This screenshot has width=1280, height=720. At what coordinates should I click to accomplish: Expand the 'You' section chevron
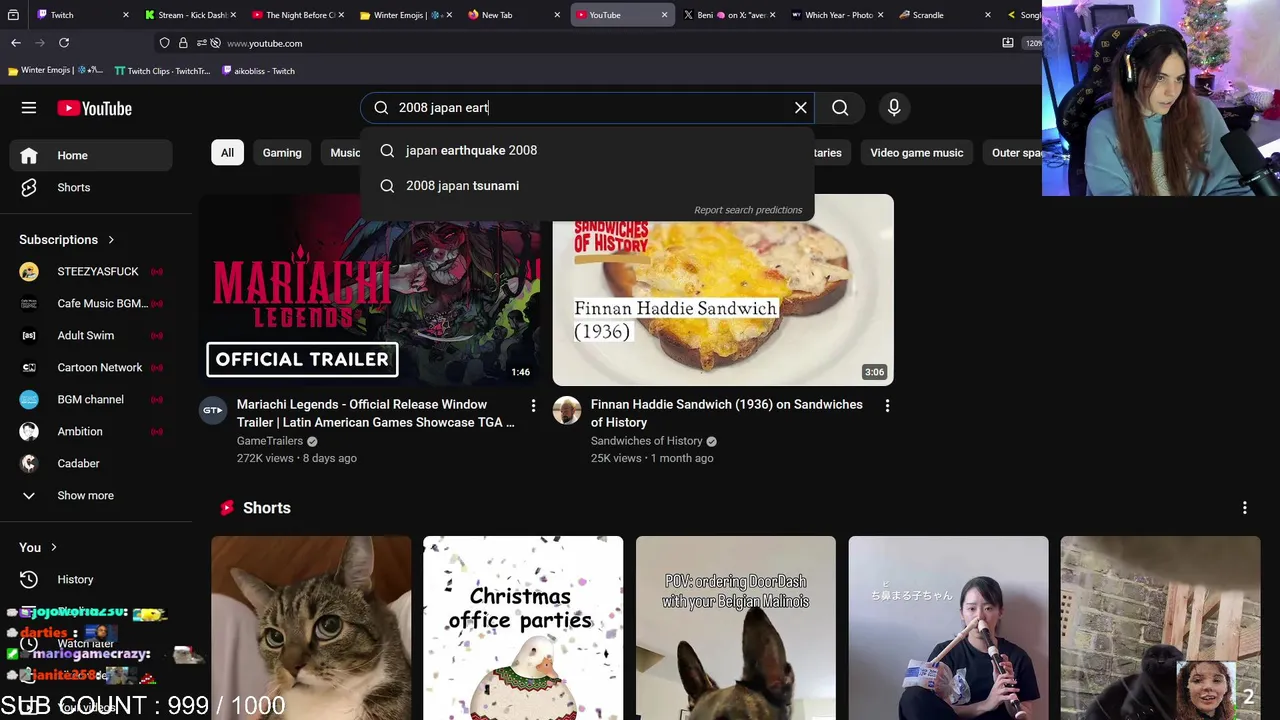coord(53,548)
